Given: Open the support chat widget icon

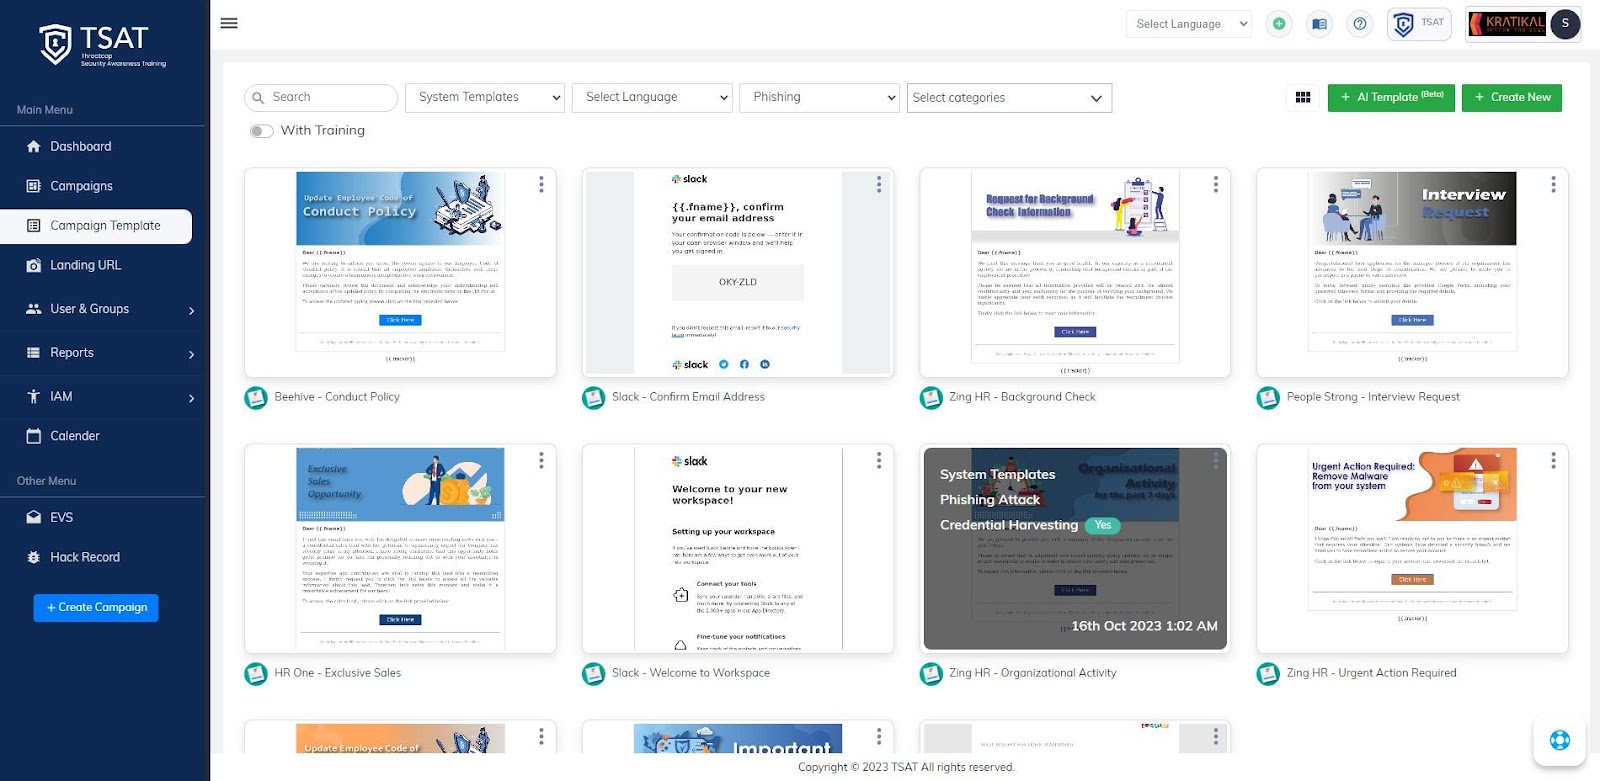Looking at the screenshot, I should 1560,741.
